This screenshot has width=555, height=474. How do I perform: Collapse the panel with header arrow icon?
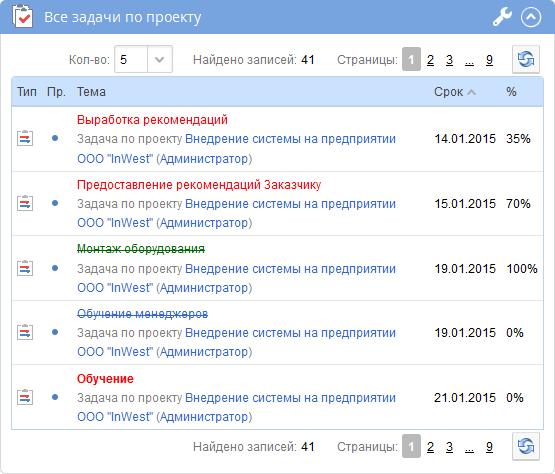[531, 17]
